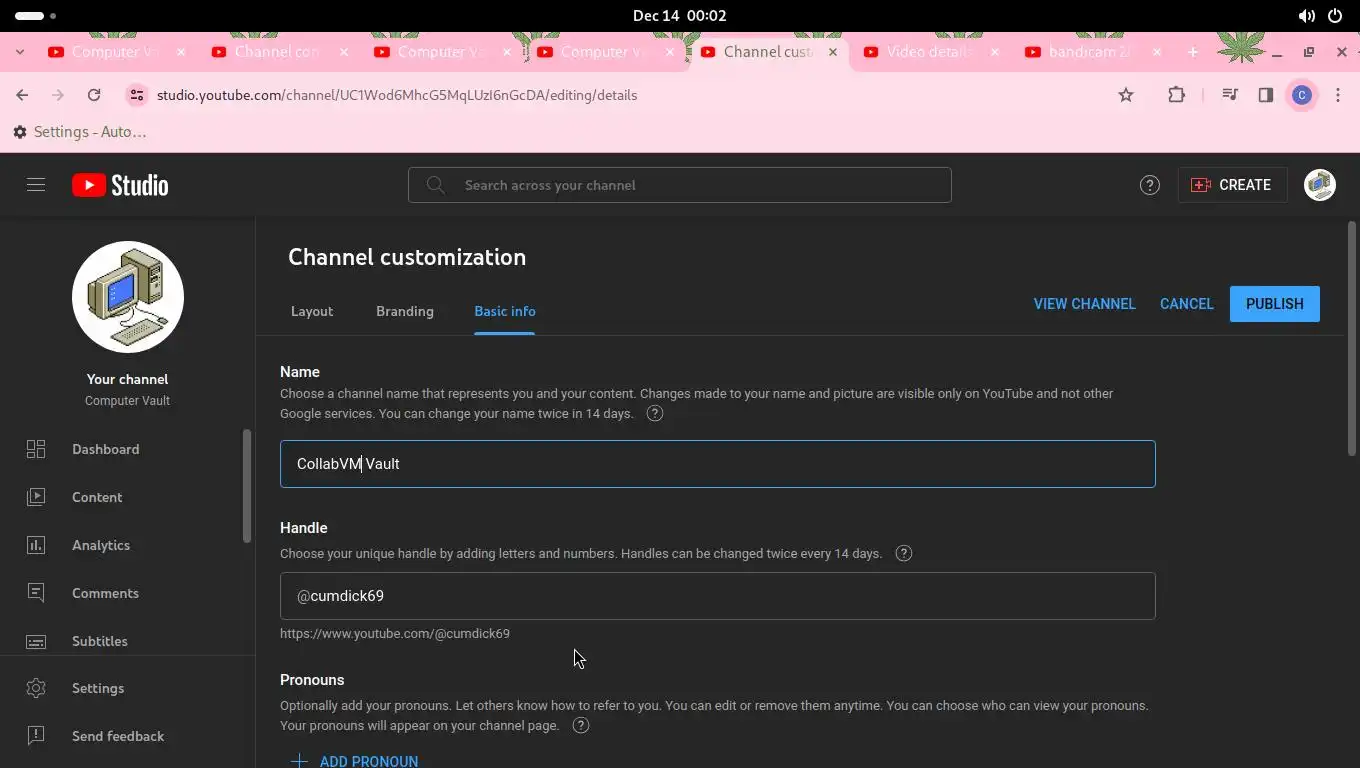This screenshot has height=768, width=1360.
Task: Click the CANCEL button
Action: pyautogui.click(x=1187, y=304)
